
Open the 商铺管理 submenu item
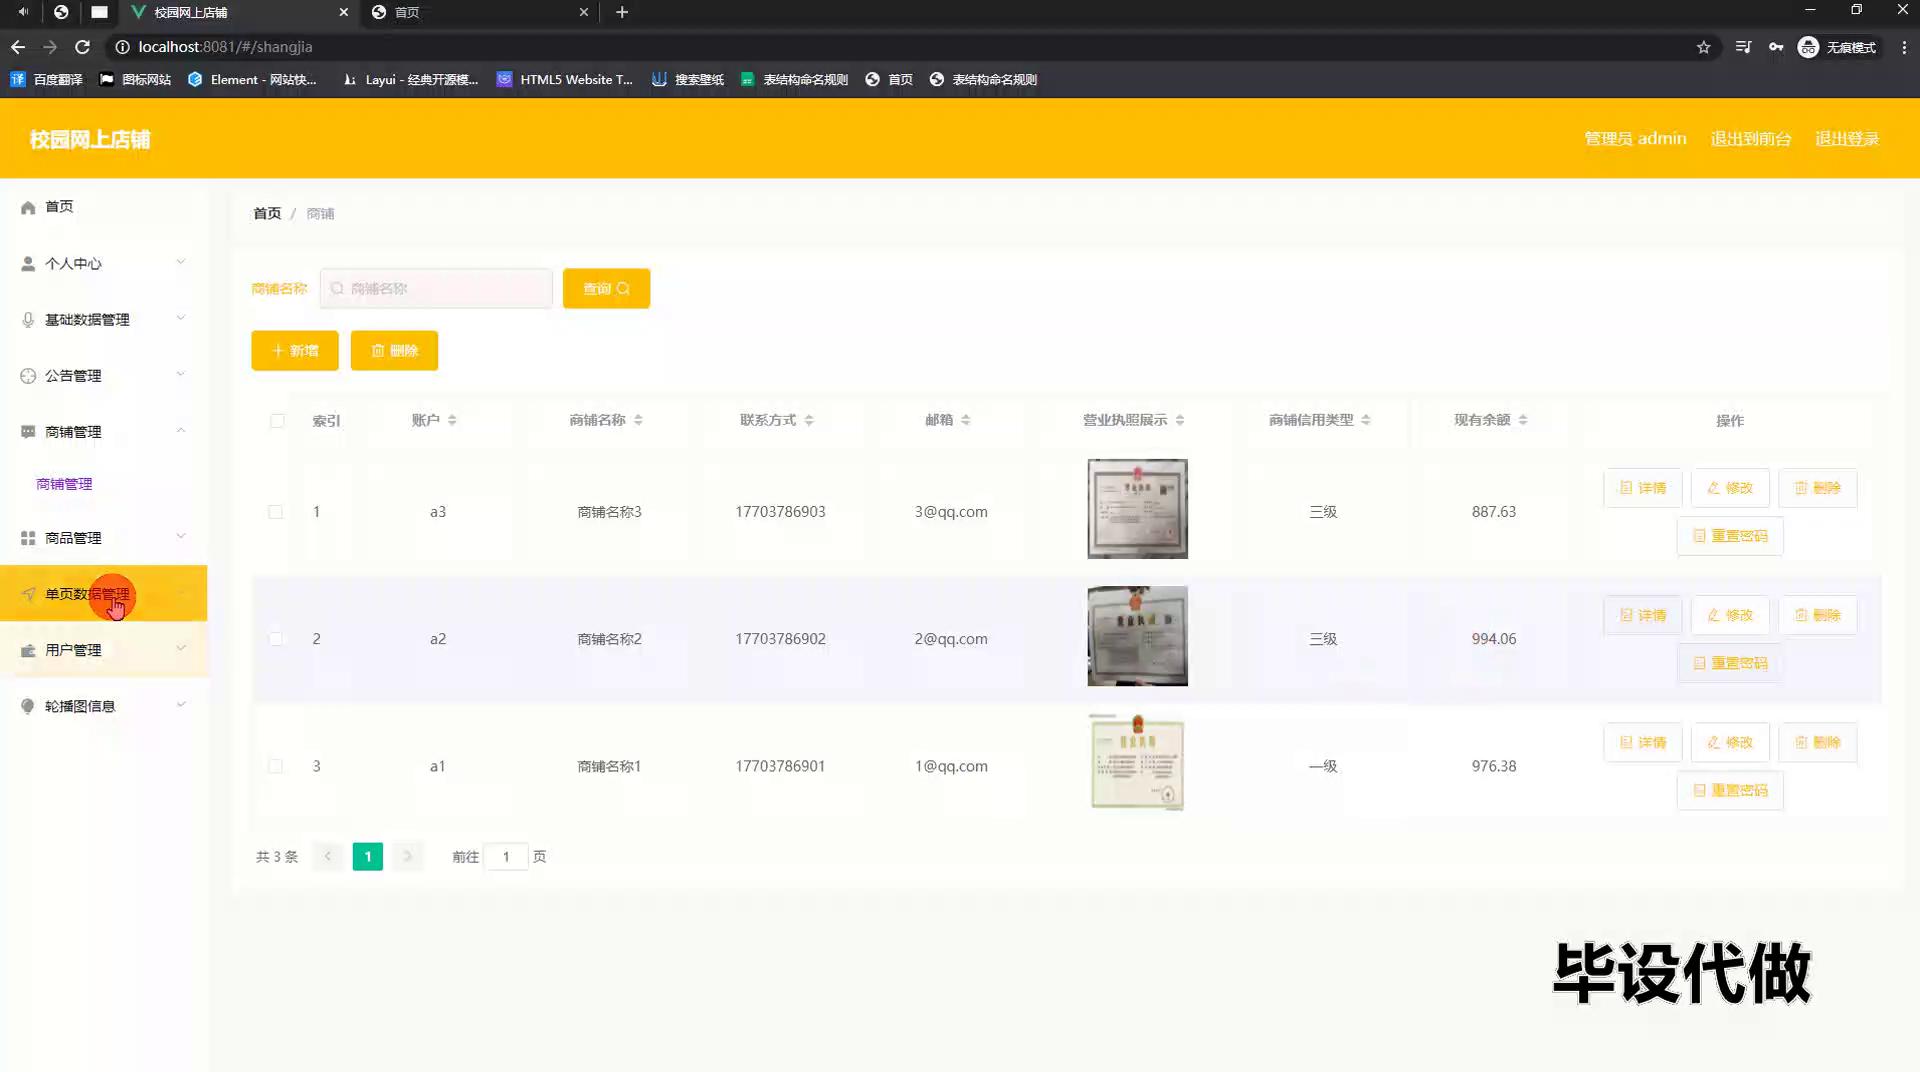pos(64,484)
